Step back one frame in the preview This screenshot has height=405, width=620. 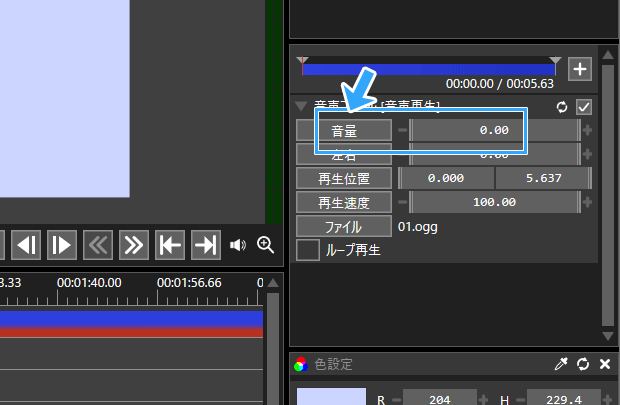coord(26,245)
